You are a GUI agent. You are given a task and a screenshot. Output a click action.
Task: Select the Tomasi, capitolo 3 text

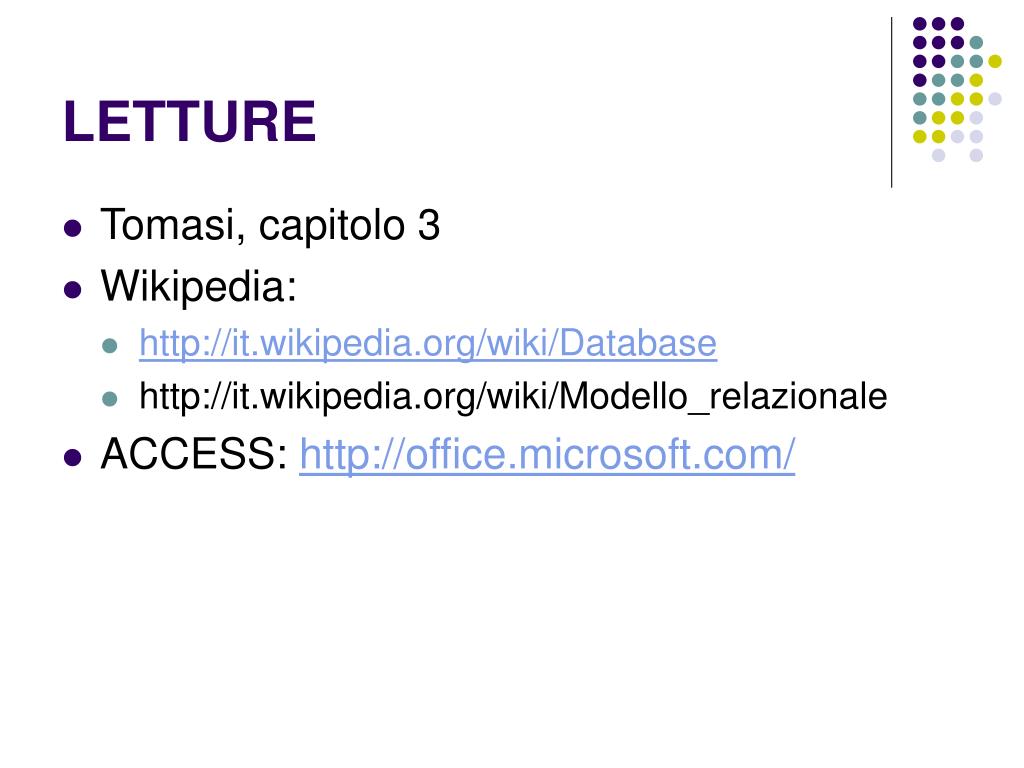click(270, 225)
